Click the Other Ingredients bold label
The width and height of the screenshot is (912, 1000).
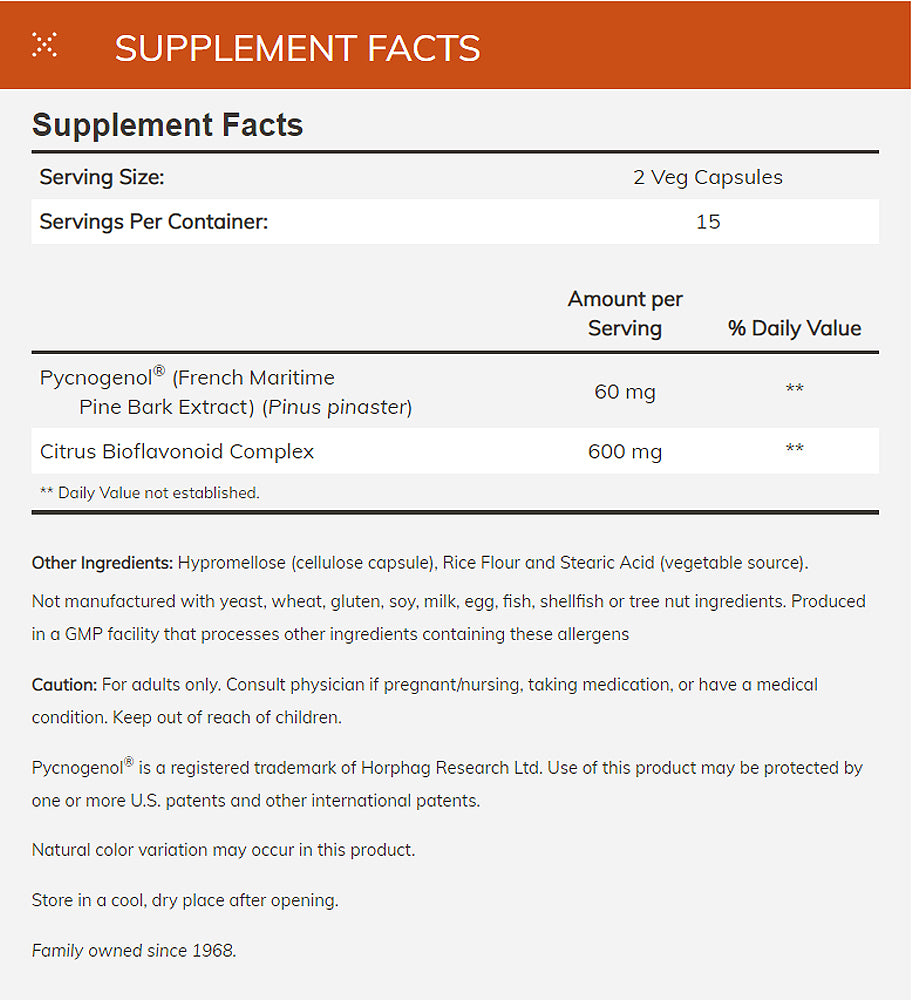[x=103, y=563]
